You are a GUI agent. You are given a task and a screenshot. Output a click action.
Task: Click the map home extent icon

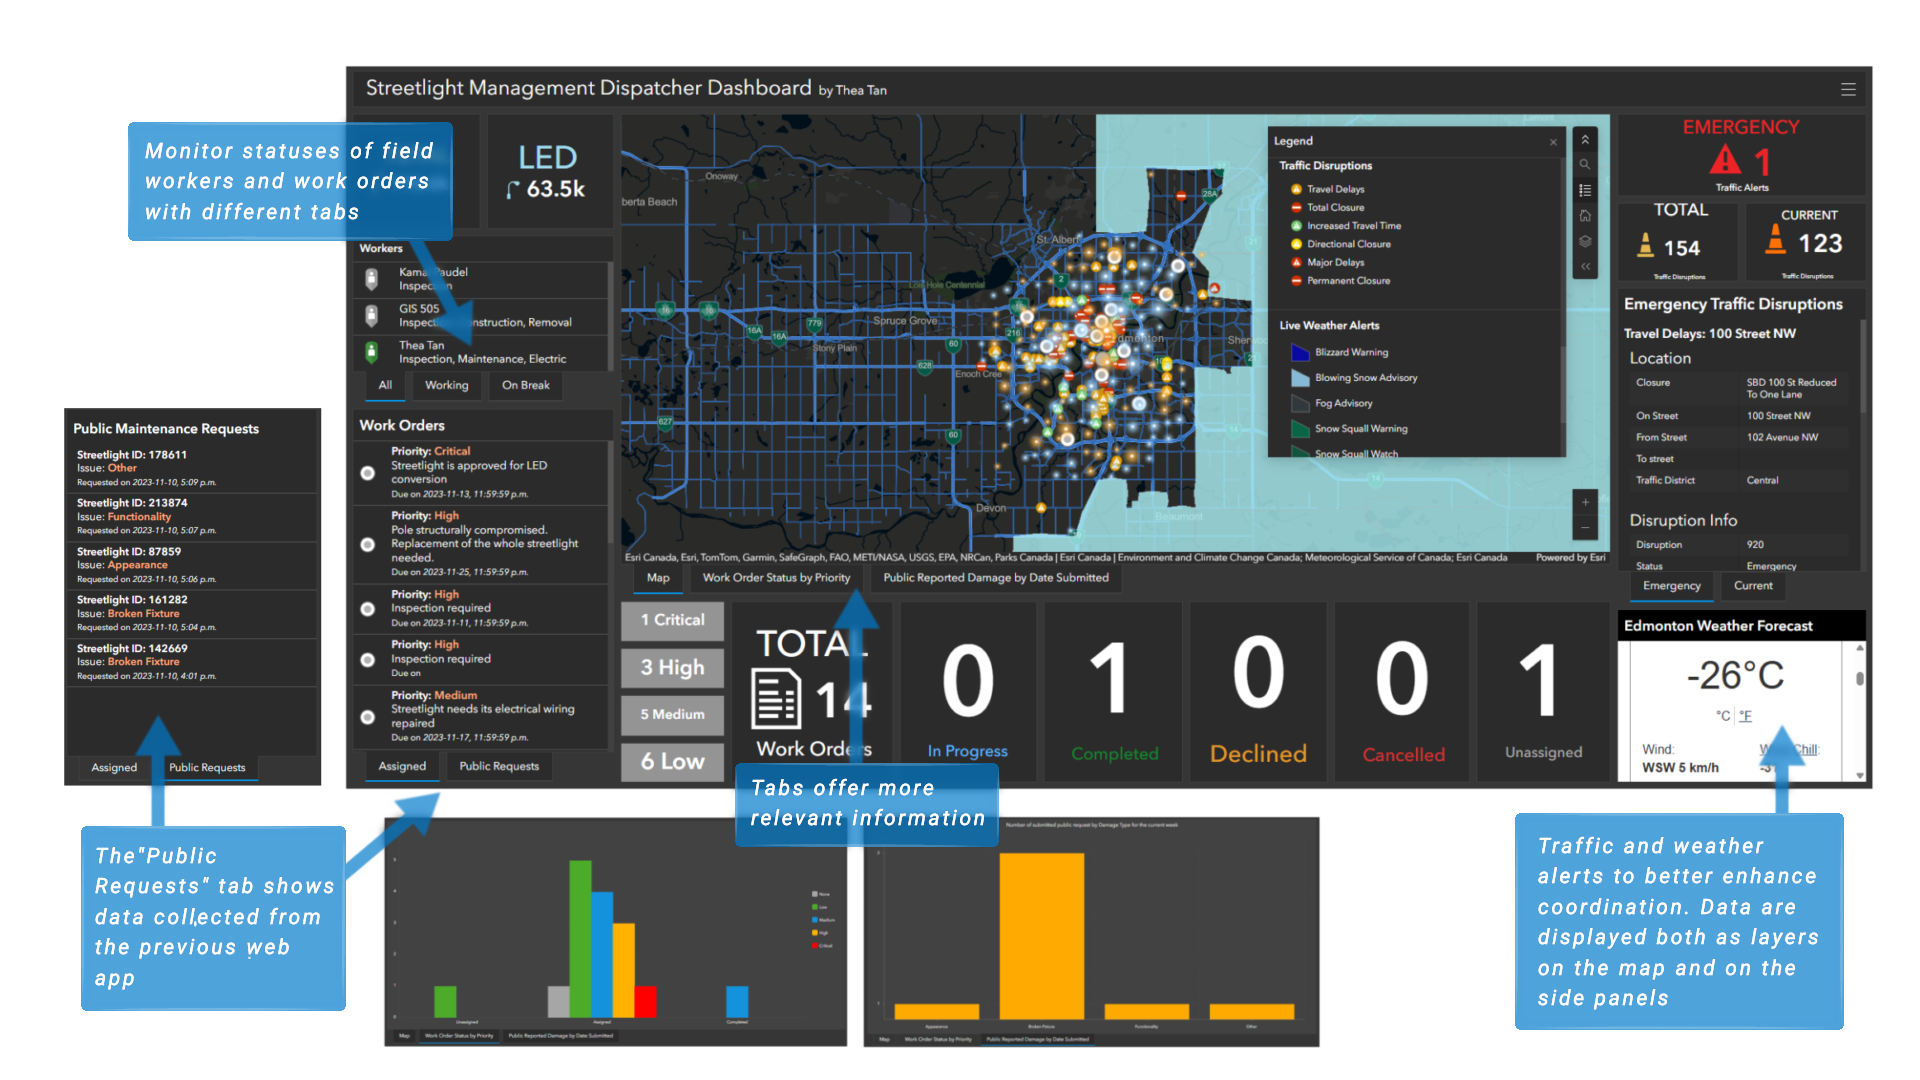(1585, 216)
